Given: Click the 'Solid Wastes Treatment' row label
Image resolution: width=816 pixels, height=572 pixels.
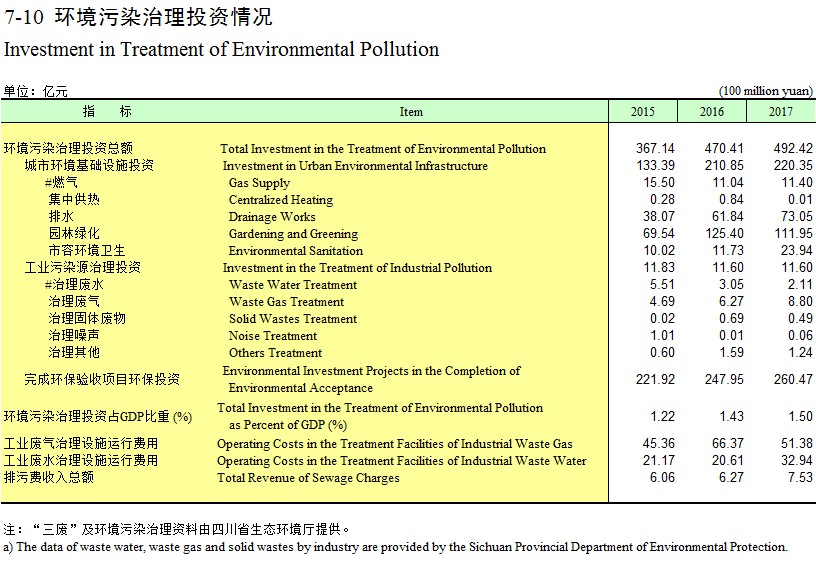Looking at the screenshot, I should pyautogui.click(x=292, y=319).
